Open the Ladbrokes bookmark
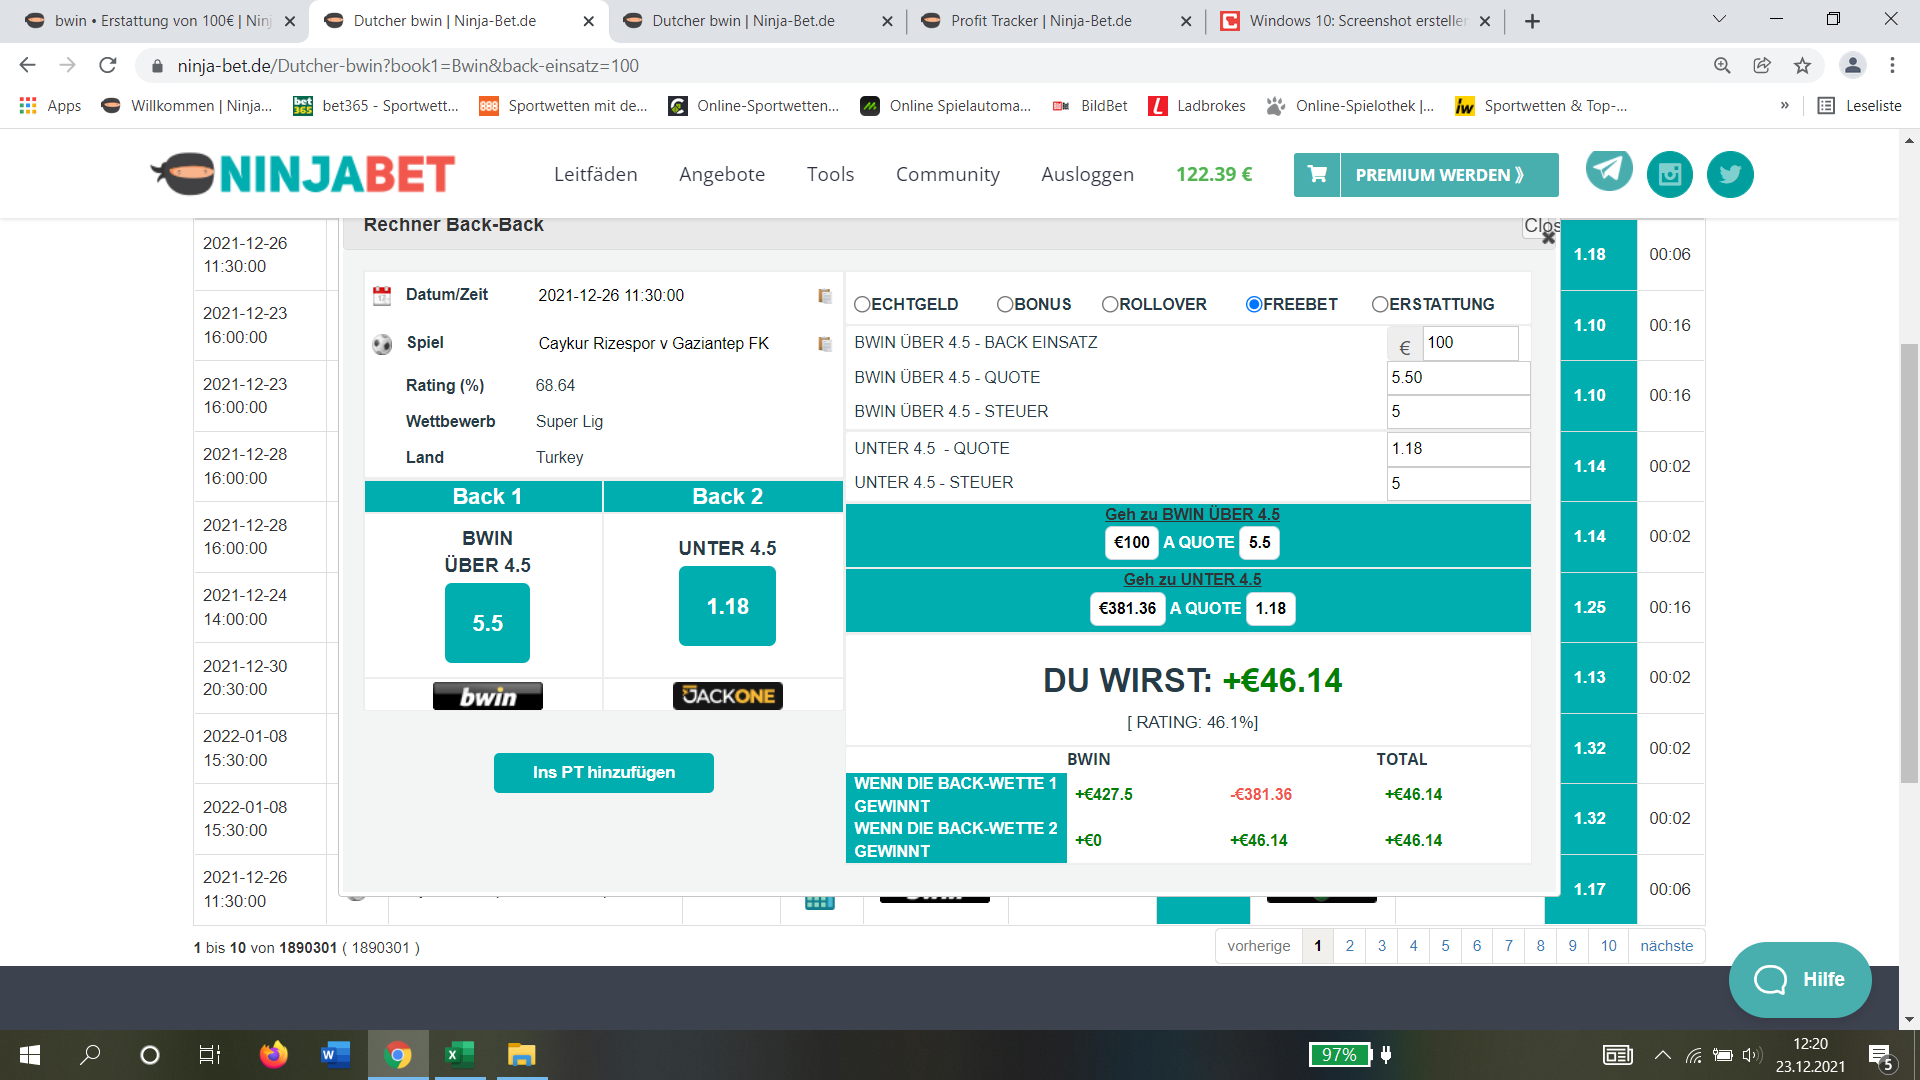Viewport: 1920px width, 1080px height. pos(1197,106)
